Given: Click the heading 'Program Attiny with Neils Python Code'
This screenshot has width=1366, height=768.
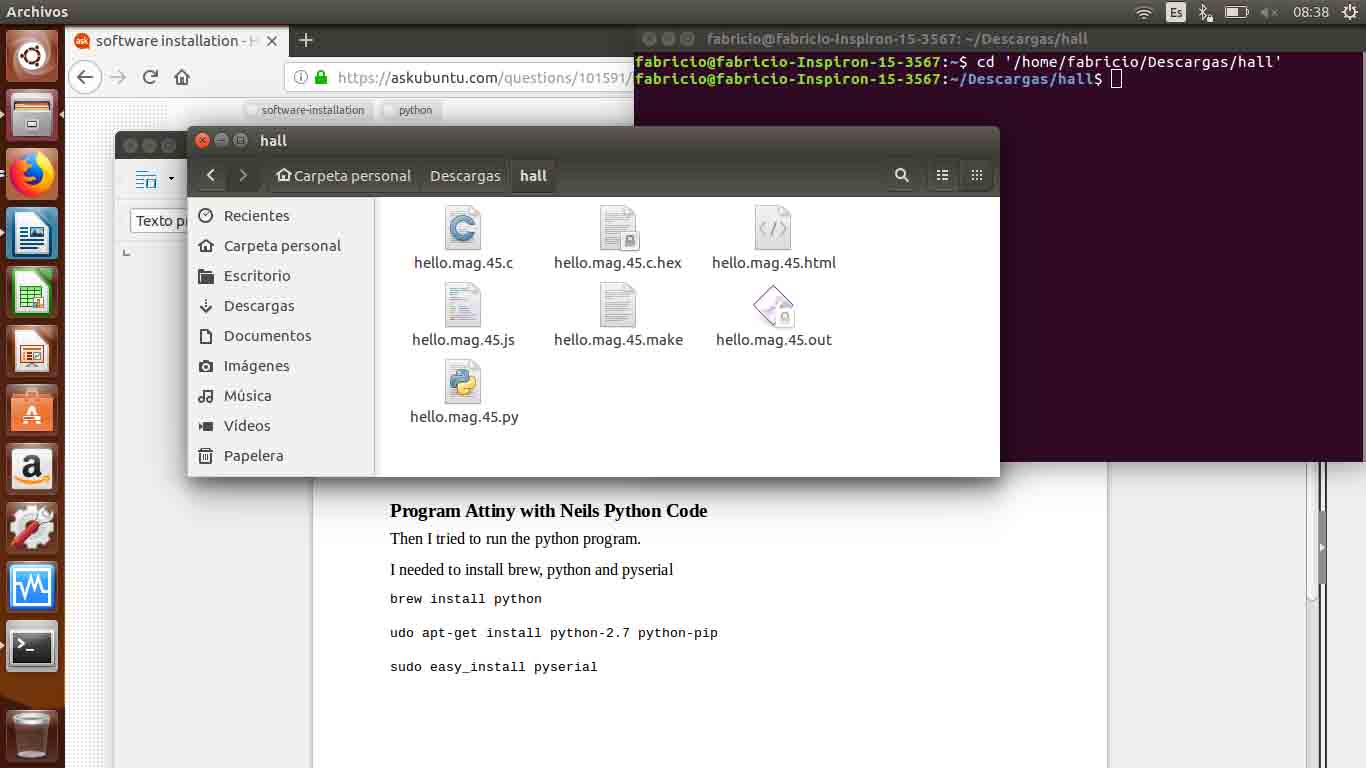Looking at the screenshot, I should [548, 511].
